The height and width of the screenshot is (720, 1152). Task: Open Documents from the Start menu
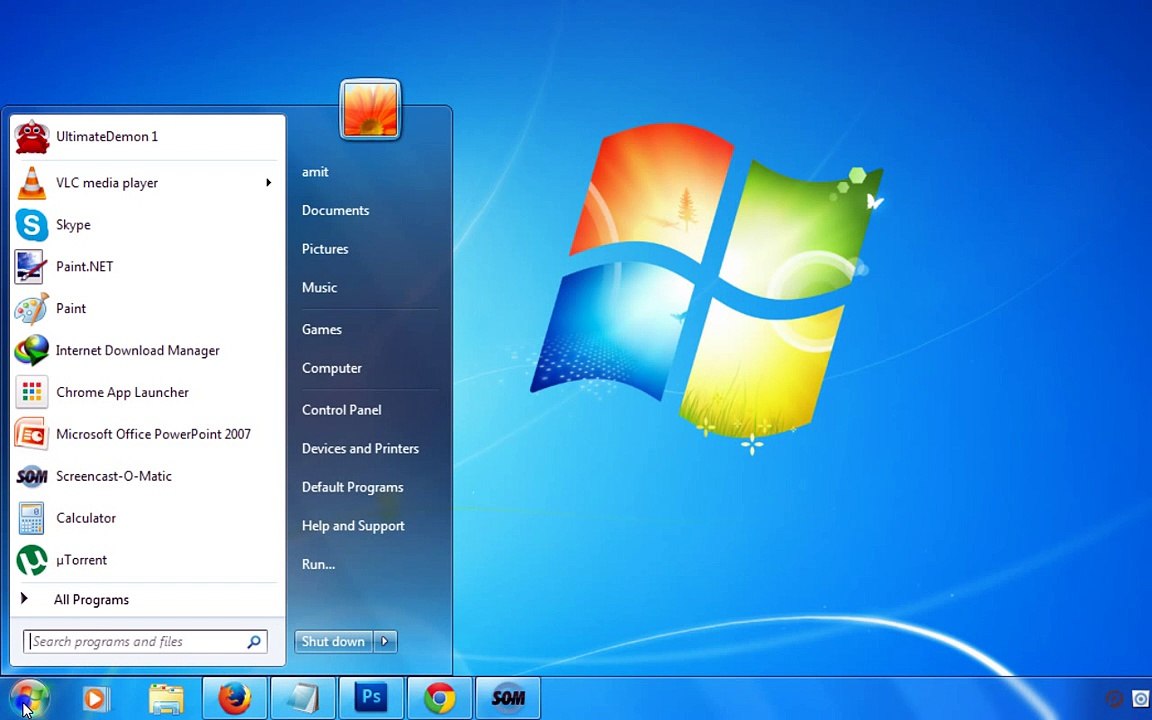(336, 210)
